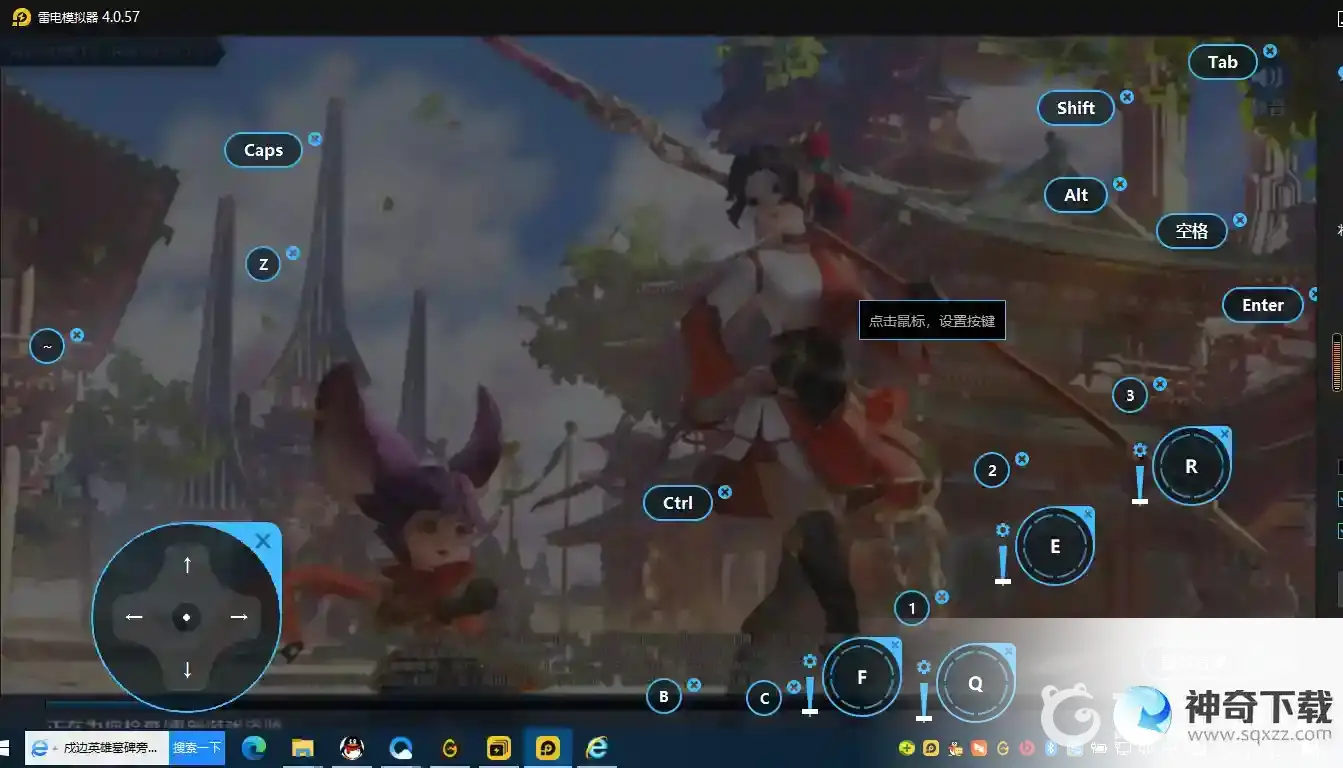Click the D-pad left arrow
The height and width of the screenshot is (768, 1343).
[x=134, y=617]
